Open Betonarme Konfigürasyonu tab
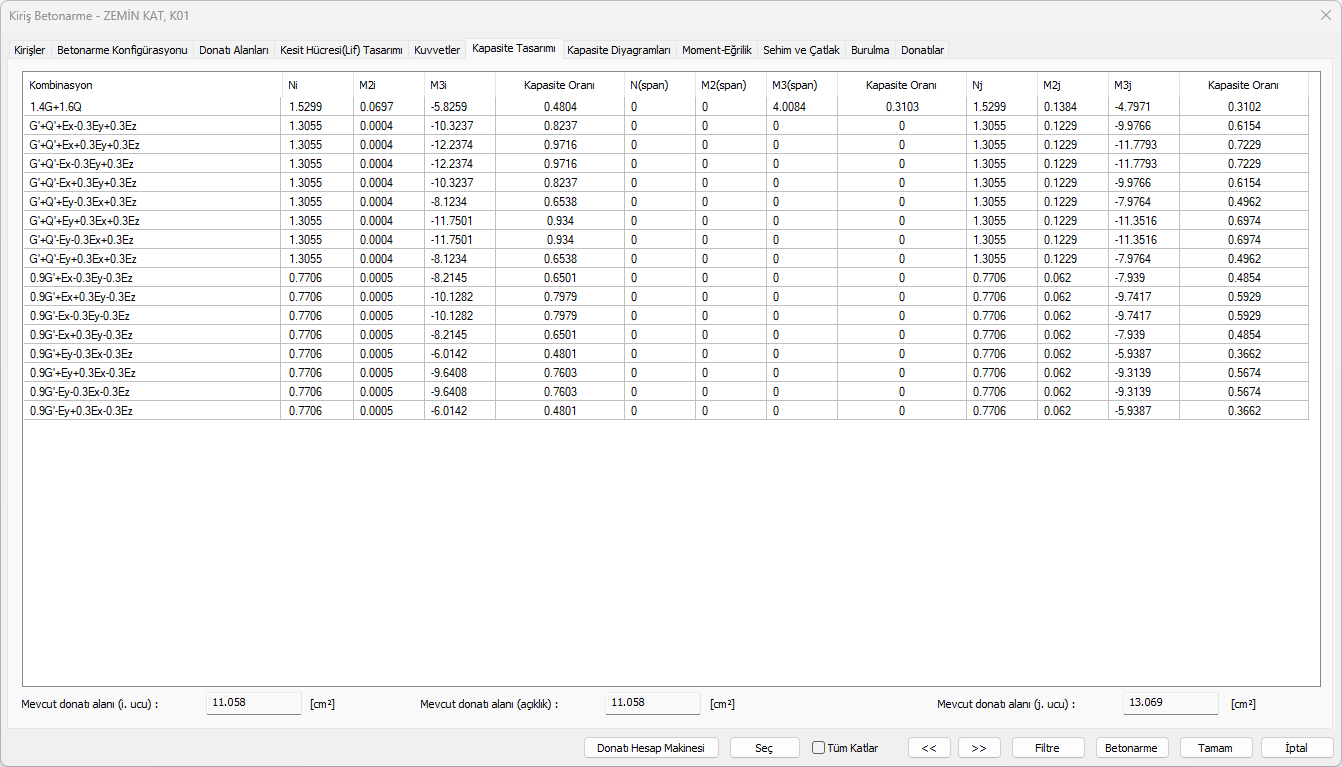The height and width of the screenshot is (767, 1342). click(121, 50)
